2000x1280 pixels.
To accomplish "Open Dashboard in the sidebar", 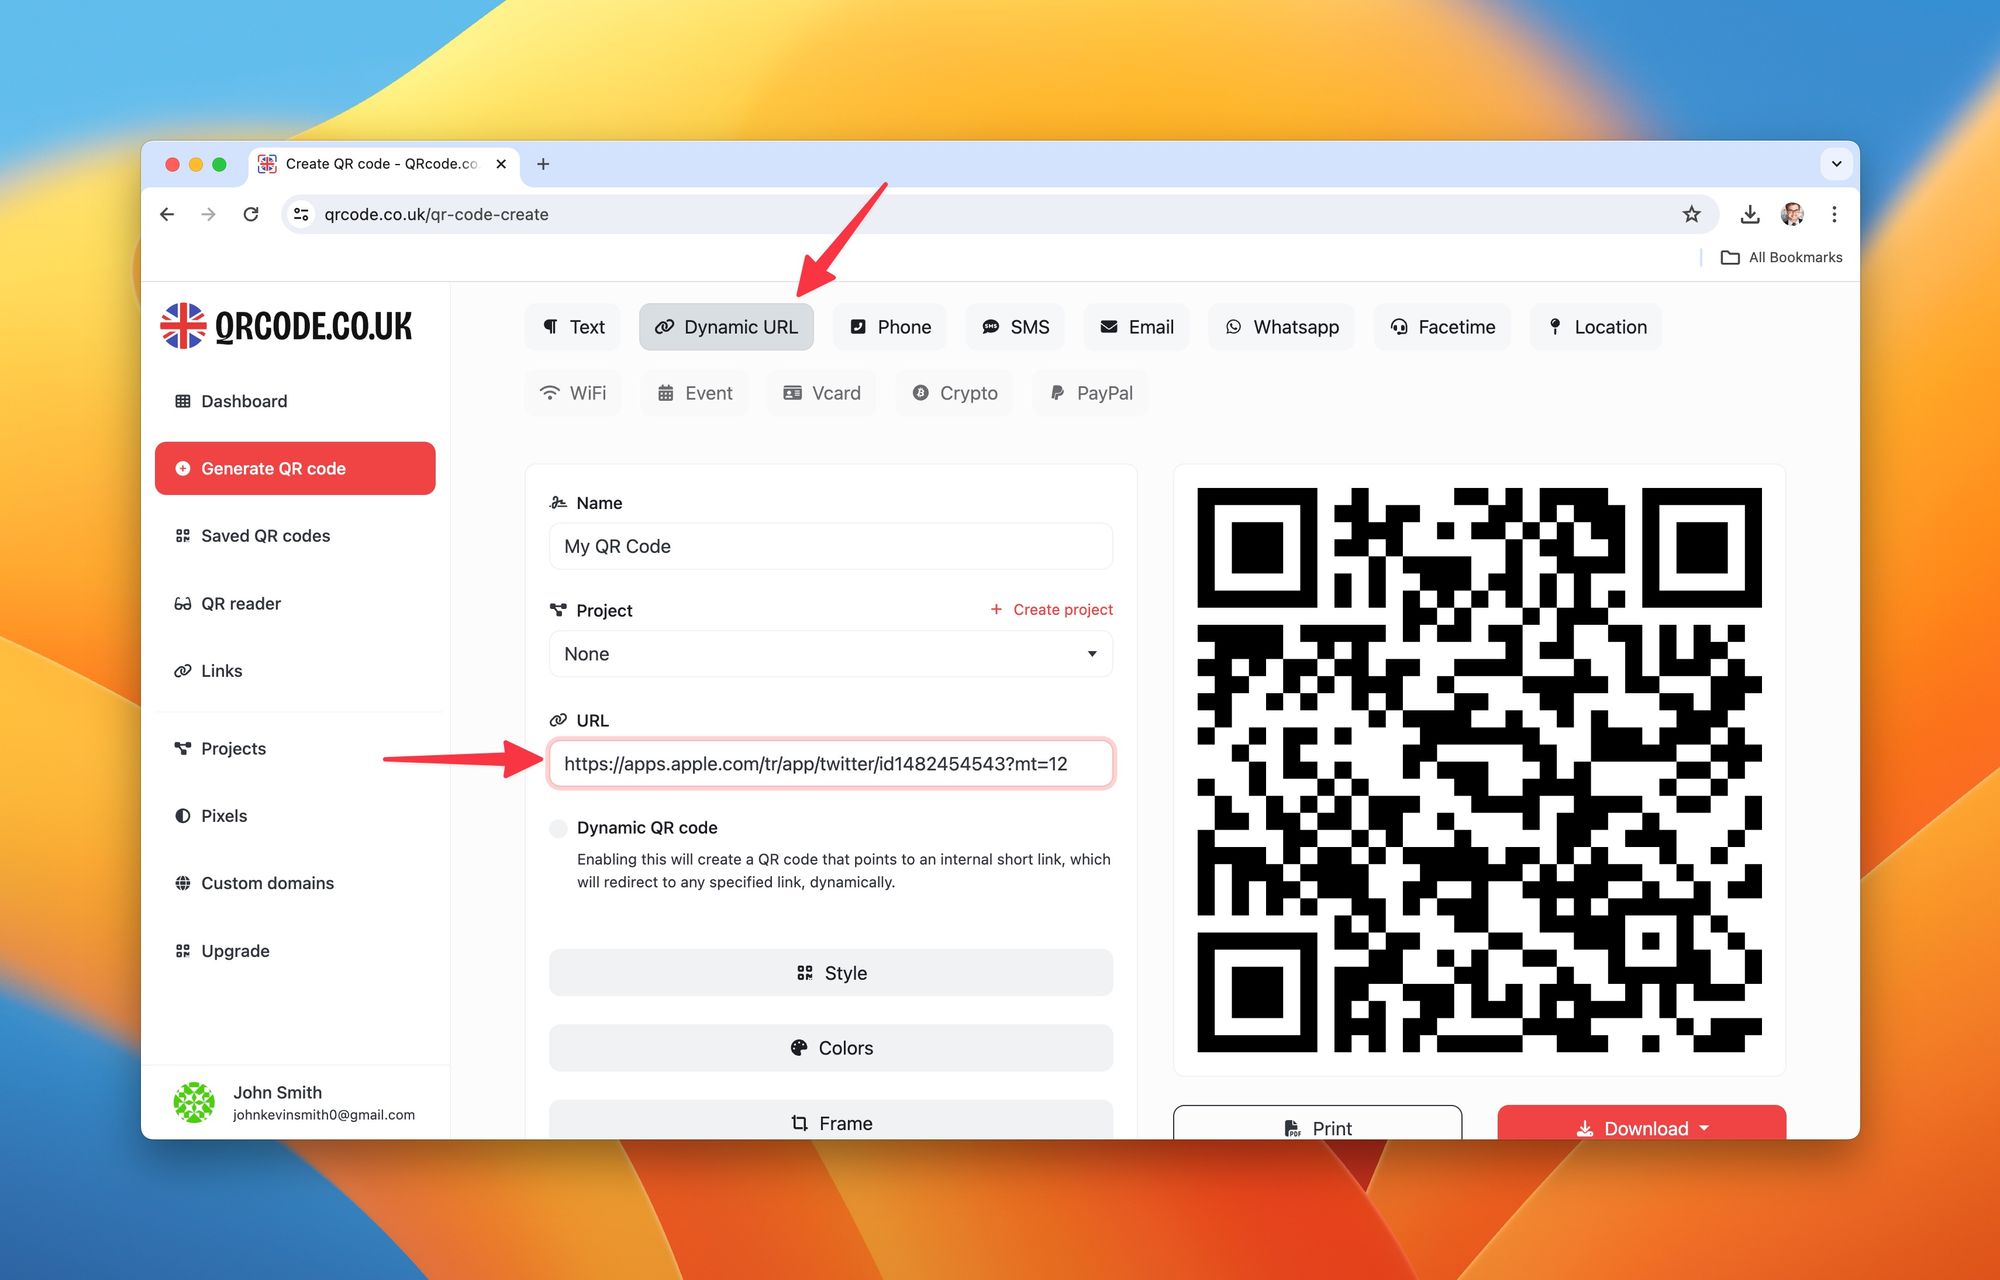I will (295, 401).
